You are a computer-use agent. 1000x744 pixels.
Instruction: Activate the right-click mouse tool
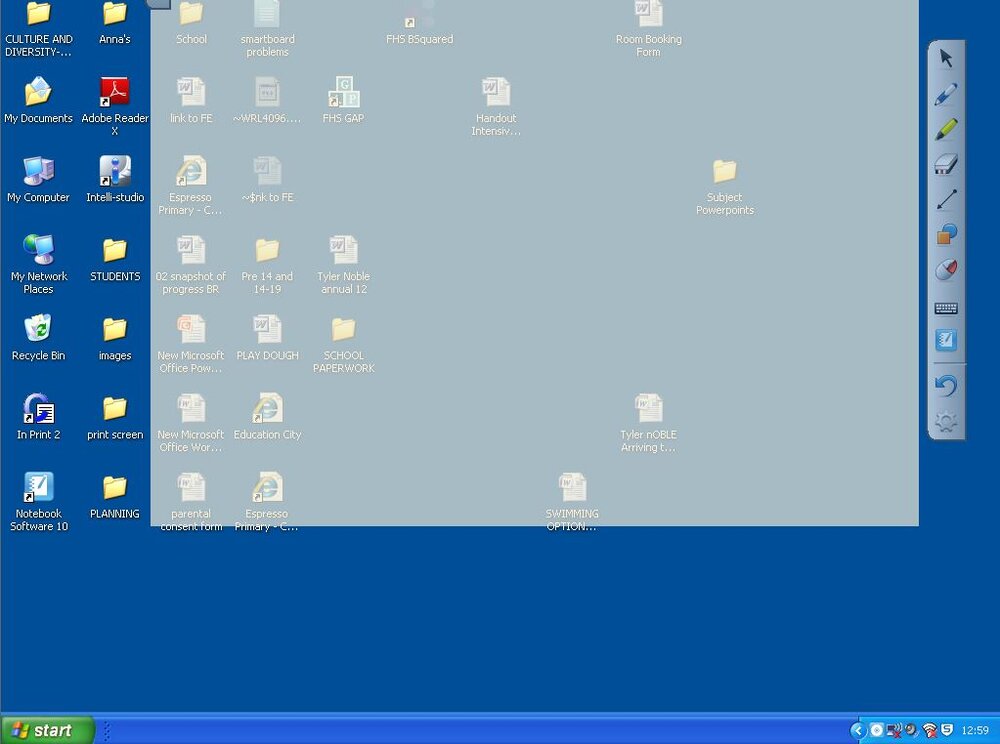pyautogui.click(x=946, y=269)
